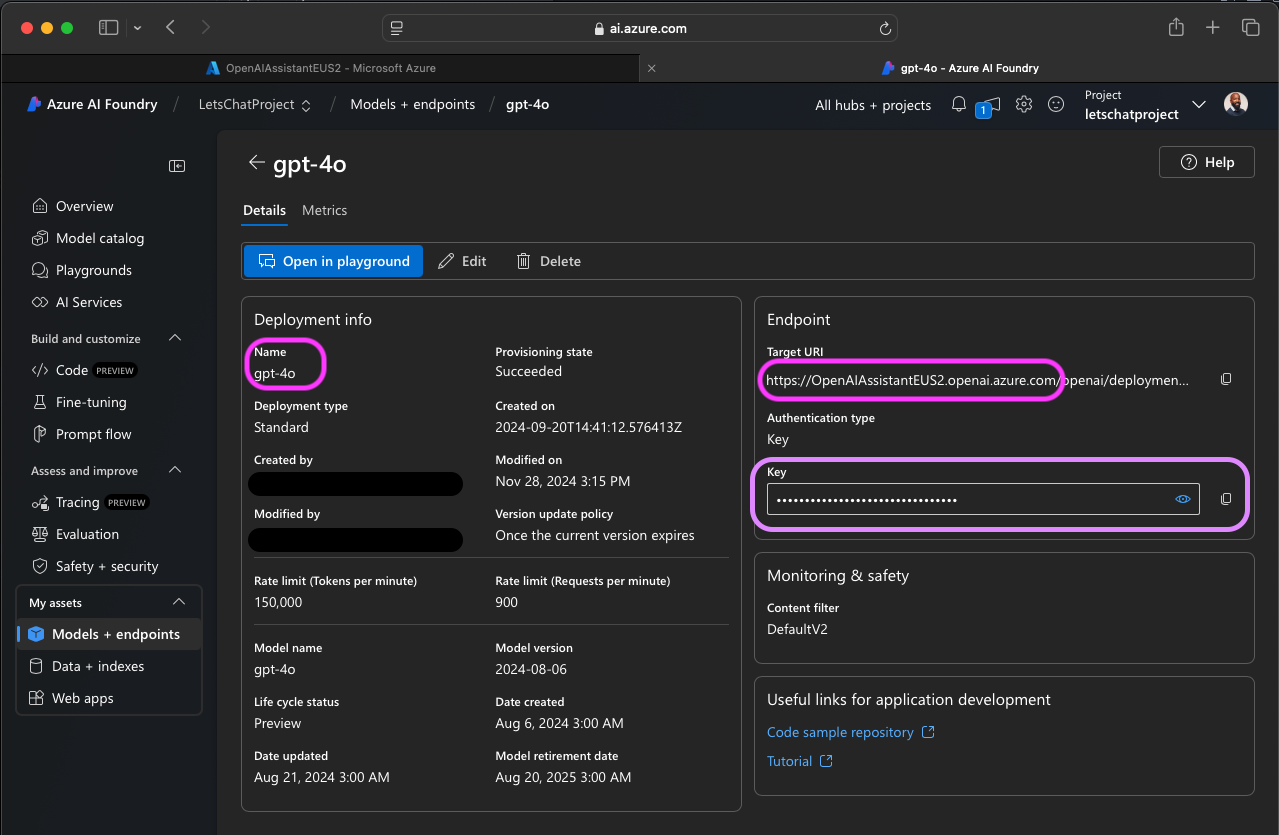Viewport: 1279px width, 835px height.
Task: Click the back arrow beside gpt-4o title
Action: pos(257,163)
